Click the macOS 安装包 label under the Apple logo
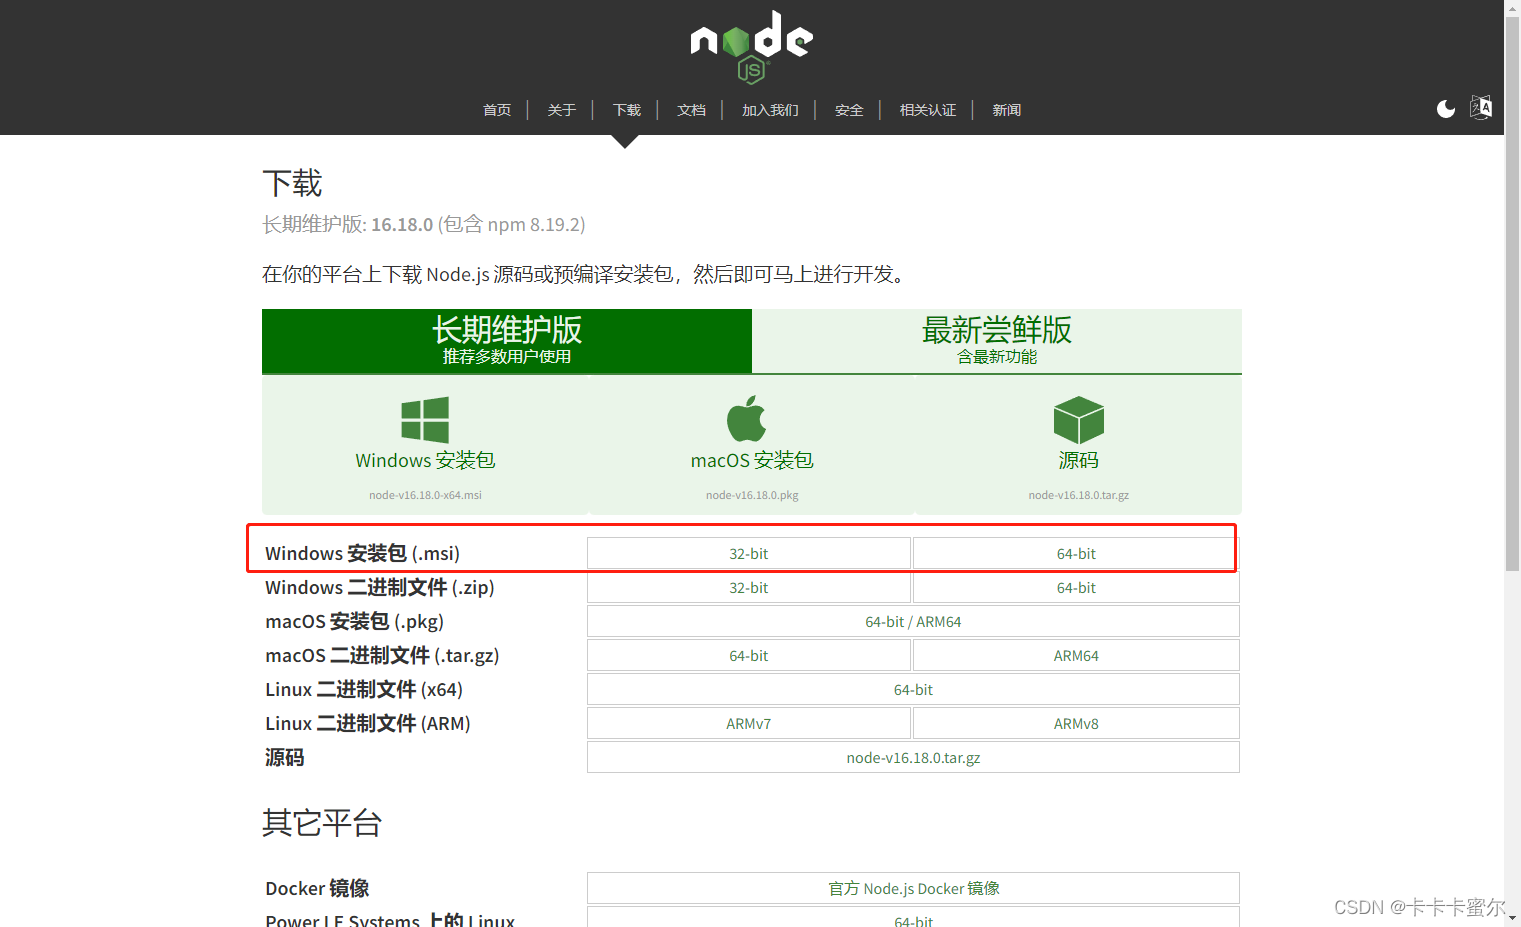 pyautogui.click(x=752, y=460)
